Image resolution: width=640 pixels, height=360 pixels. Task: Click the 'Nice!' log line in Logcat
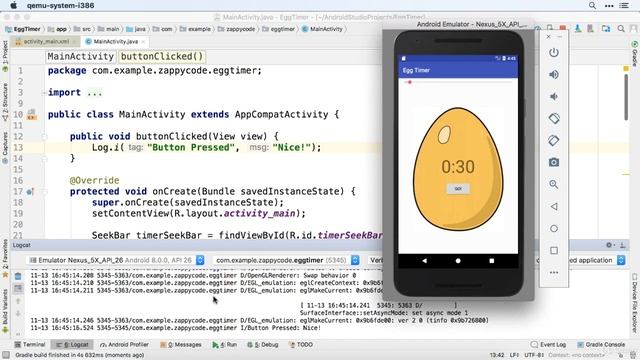[175, 328]
